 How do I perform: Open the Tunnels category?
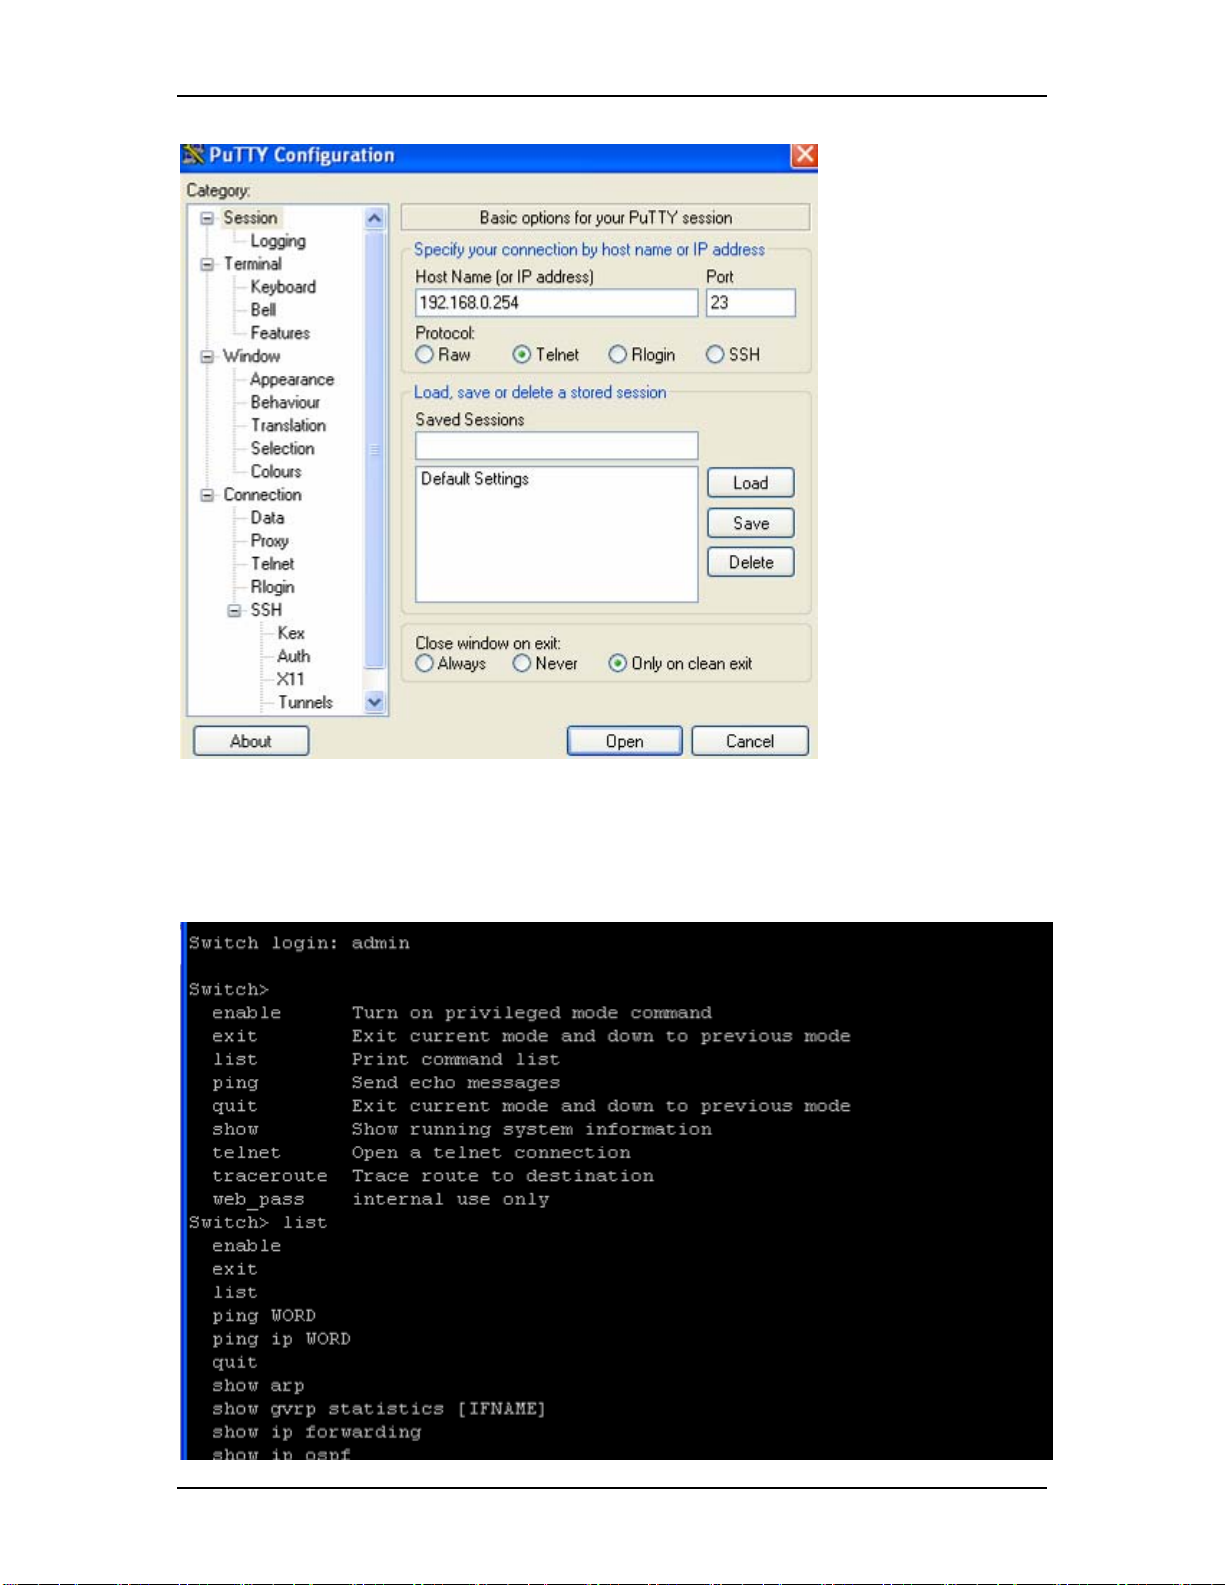tap(305, 702)
